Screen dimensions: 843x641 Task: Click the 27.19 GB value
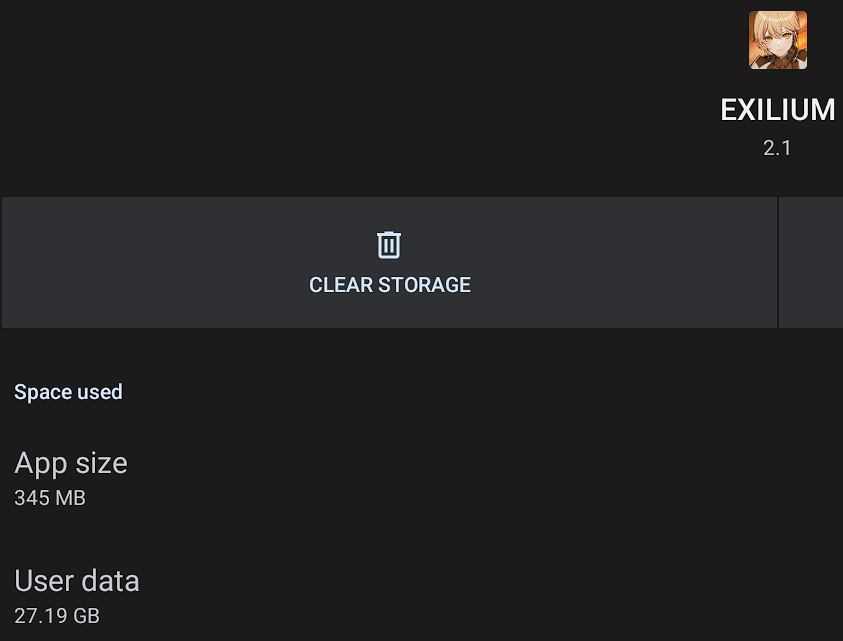56,615
